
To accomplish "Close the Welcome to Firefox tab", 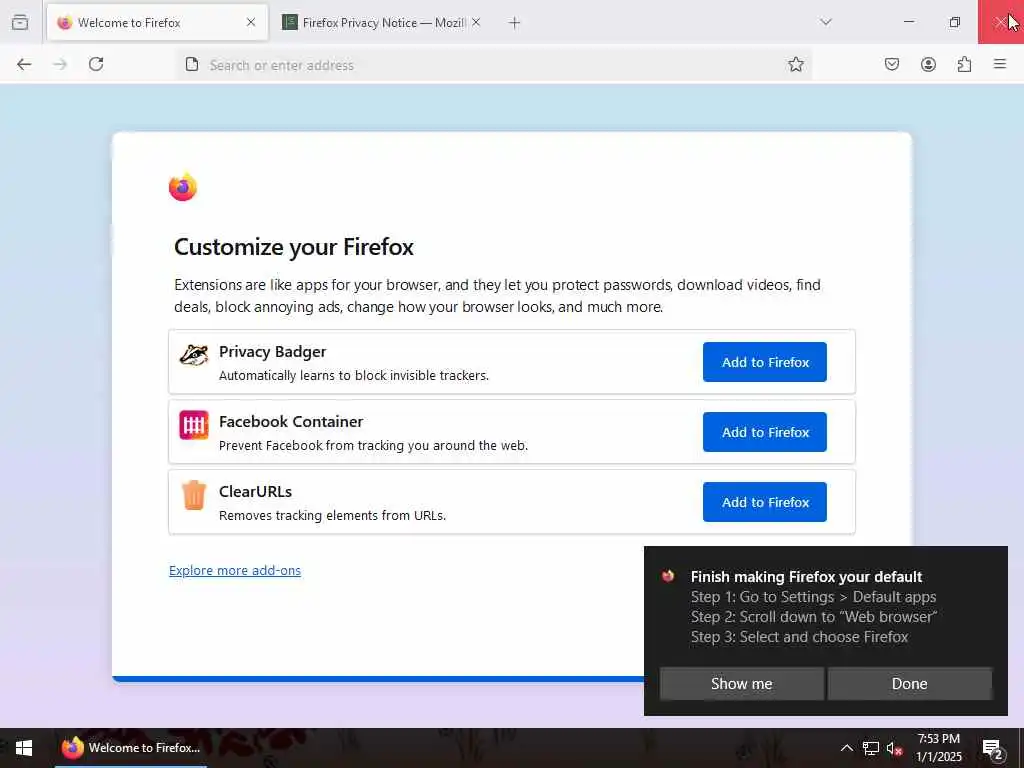I will (x=251, y=22).
